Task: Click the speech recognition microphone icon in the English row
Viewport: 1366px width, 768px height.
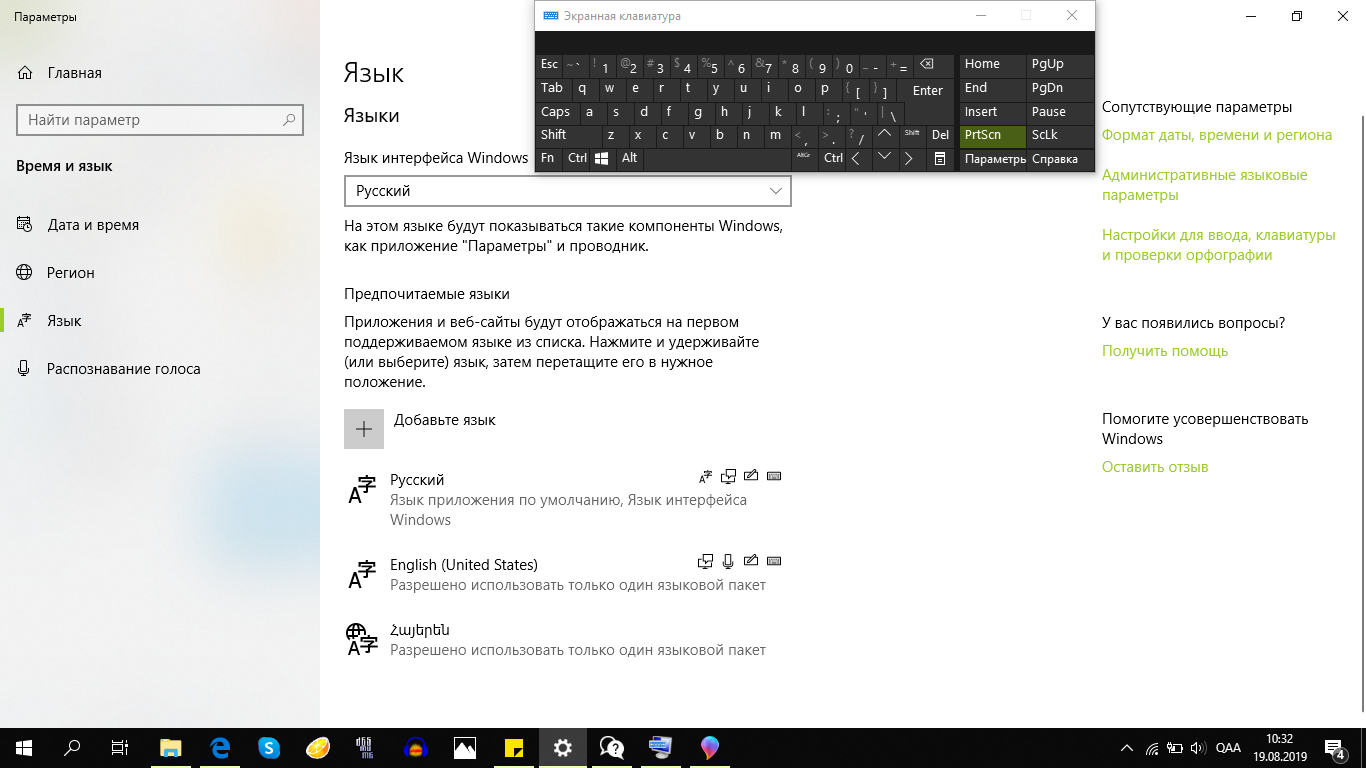Action: (729, 561)
